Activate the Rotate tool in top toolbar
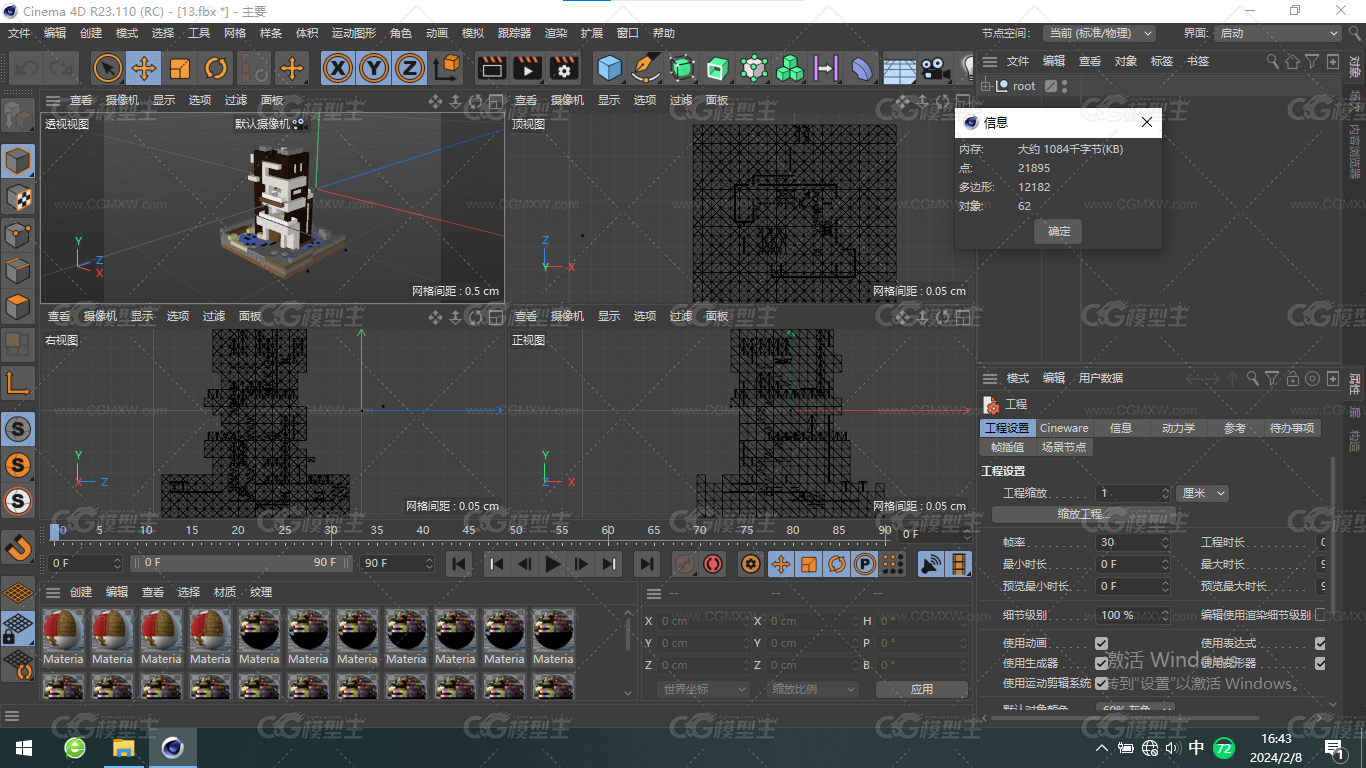The image size is (1366, 768). click(216, 68)
